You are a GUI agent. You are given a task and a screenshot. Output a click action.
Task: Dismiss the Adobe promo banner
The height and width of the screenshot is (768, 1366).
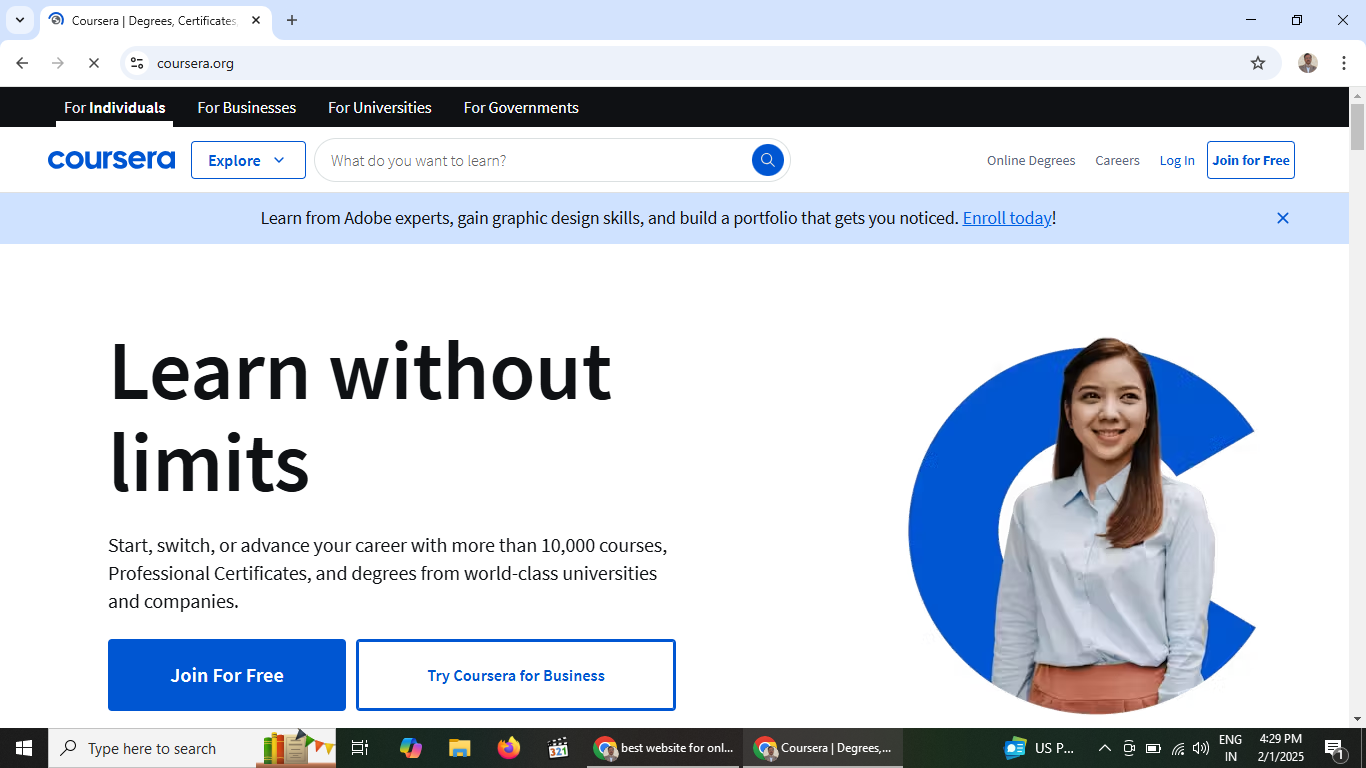coord(1283,218)
